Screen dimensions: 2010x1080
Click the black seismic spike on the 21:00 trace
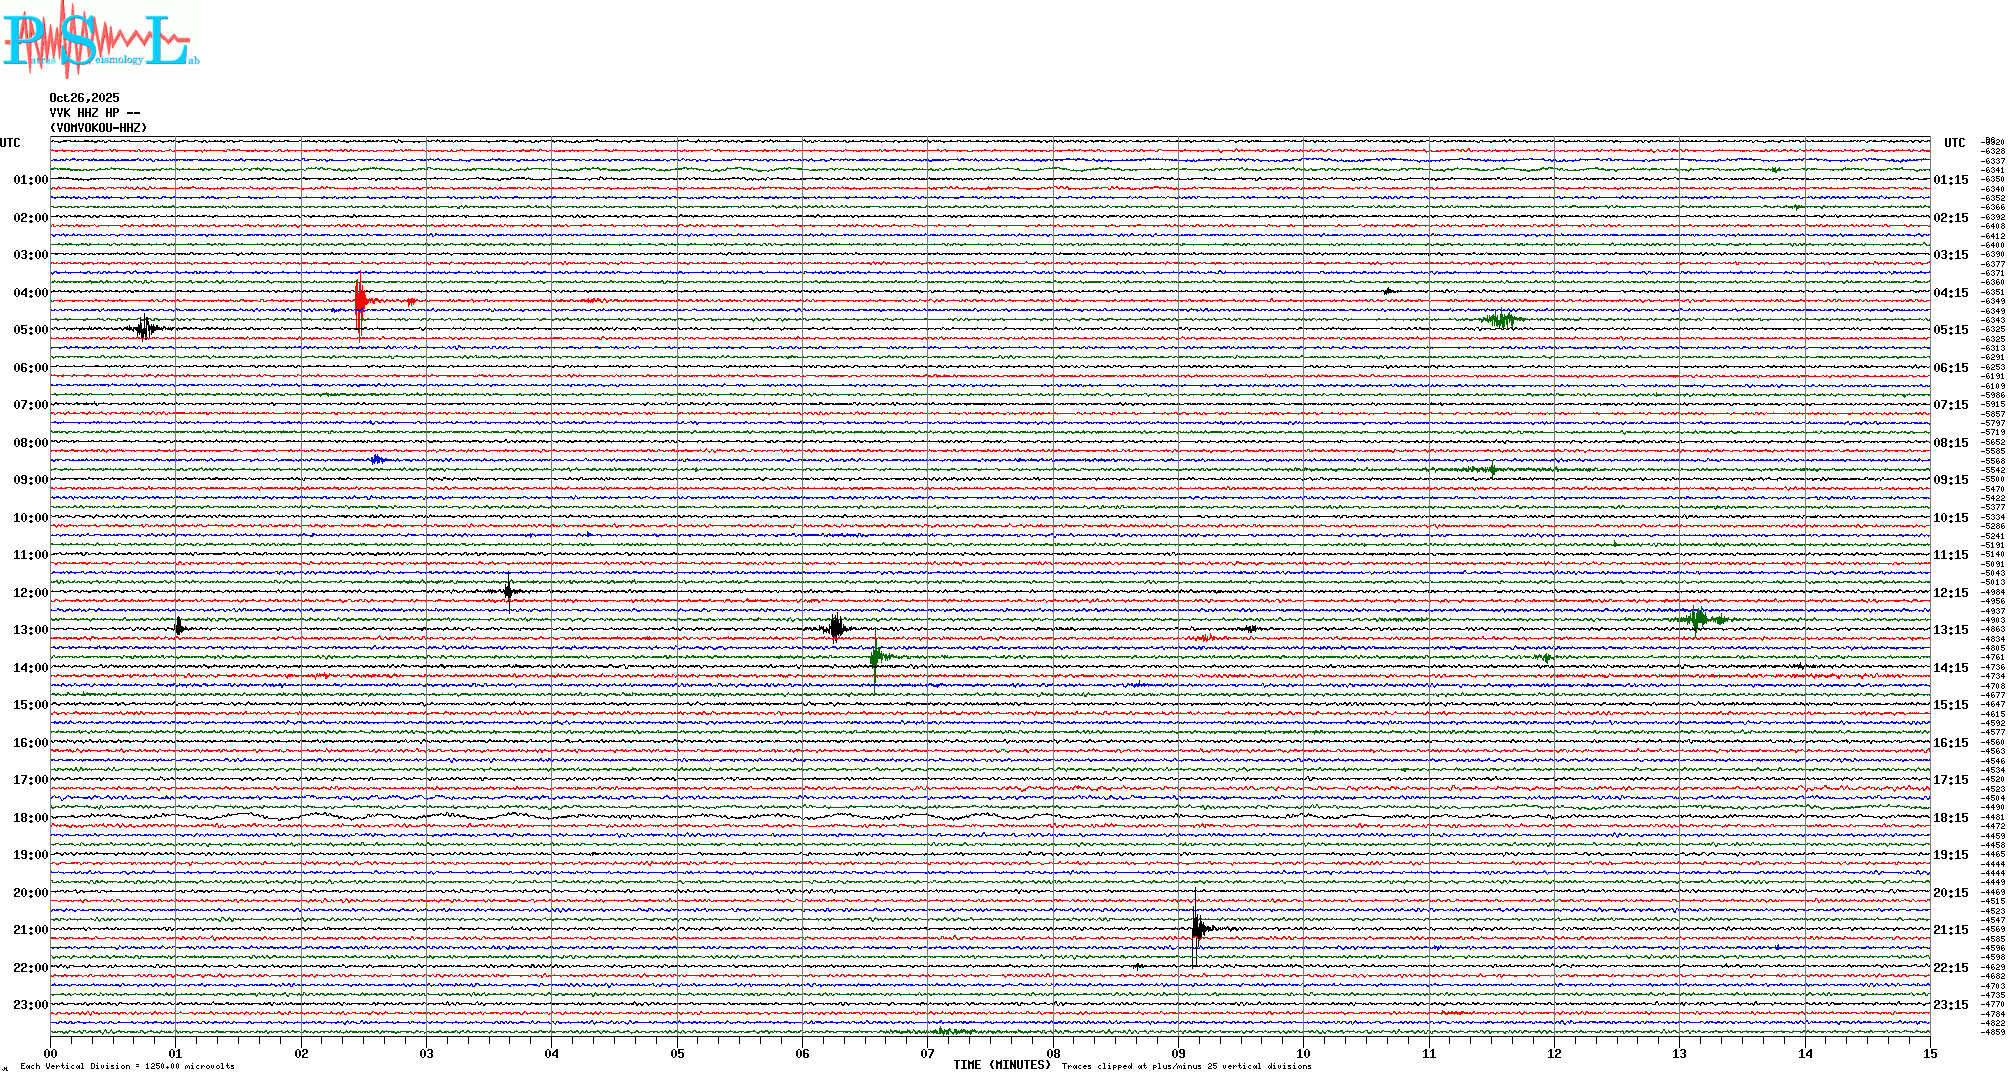pyautogui.click(x=1197, y=929)
